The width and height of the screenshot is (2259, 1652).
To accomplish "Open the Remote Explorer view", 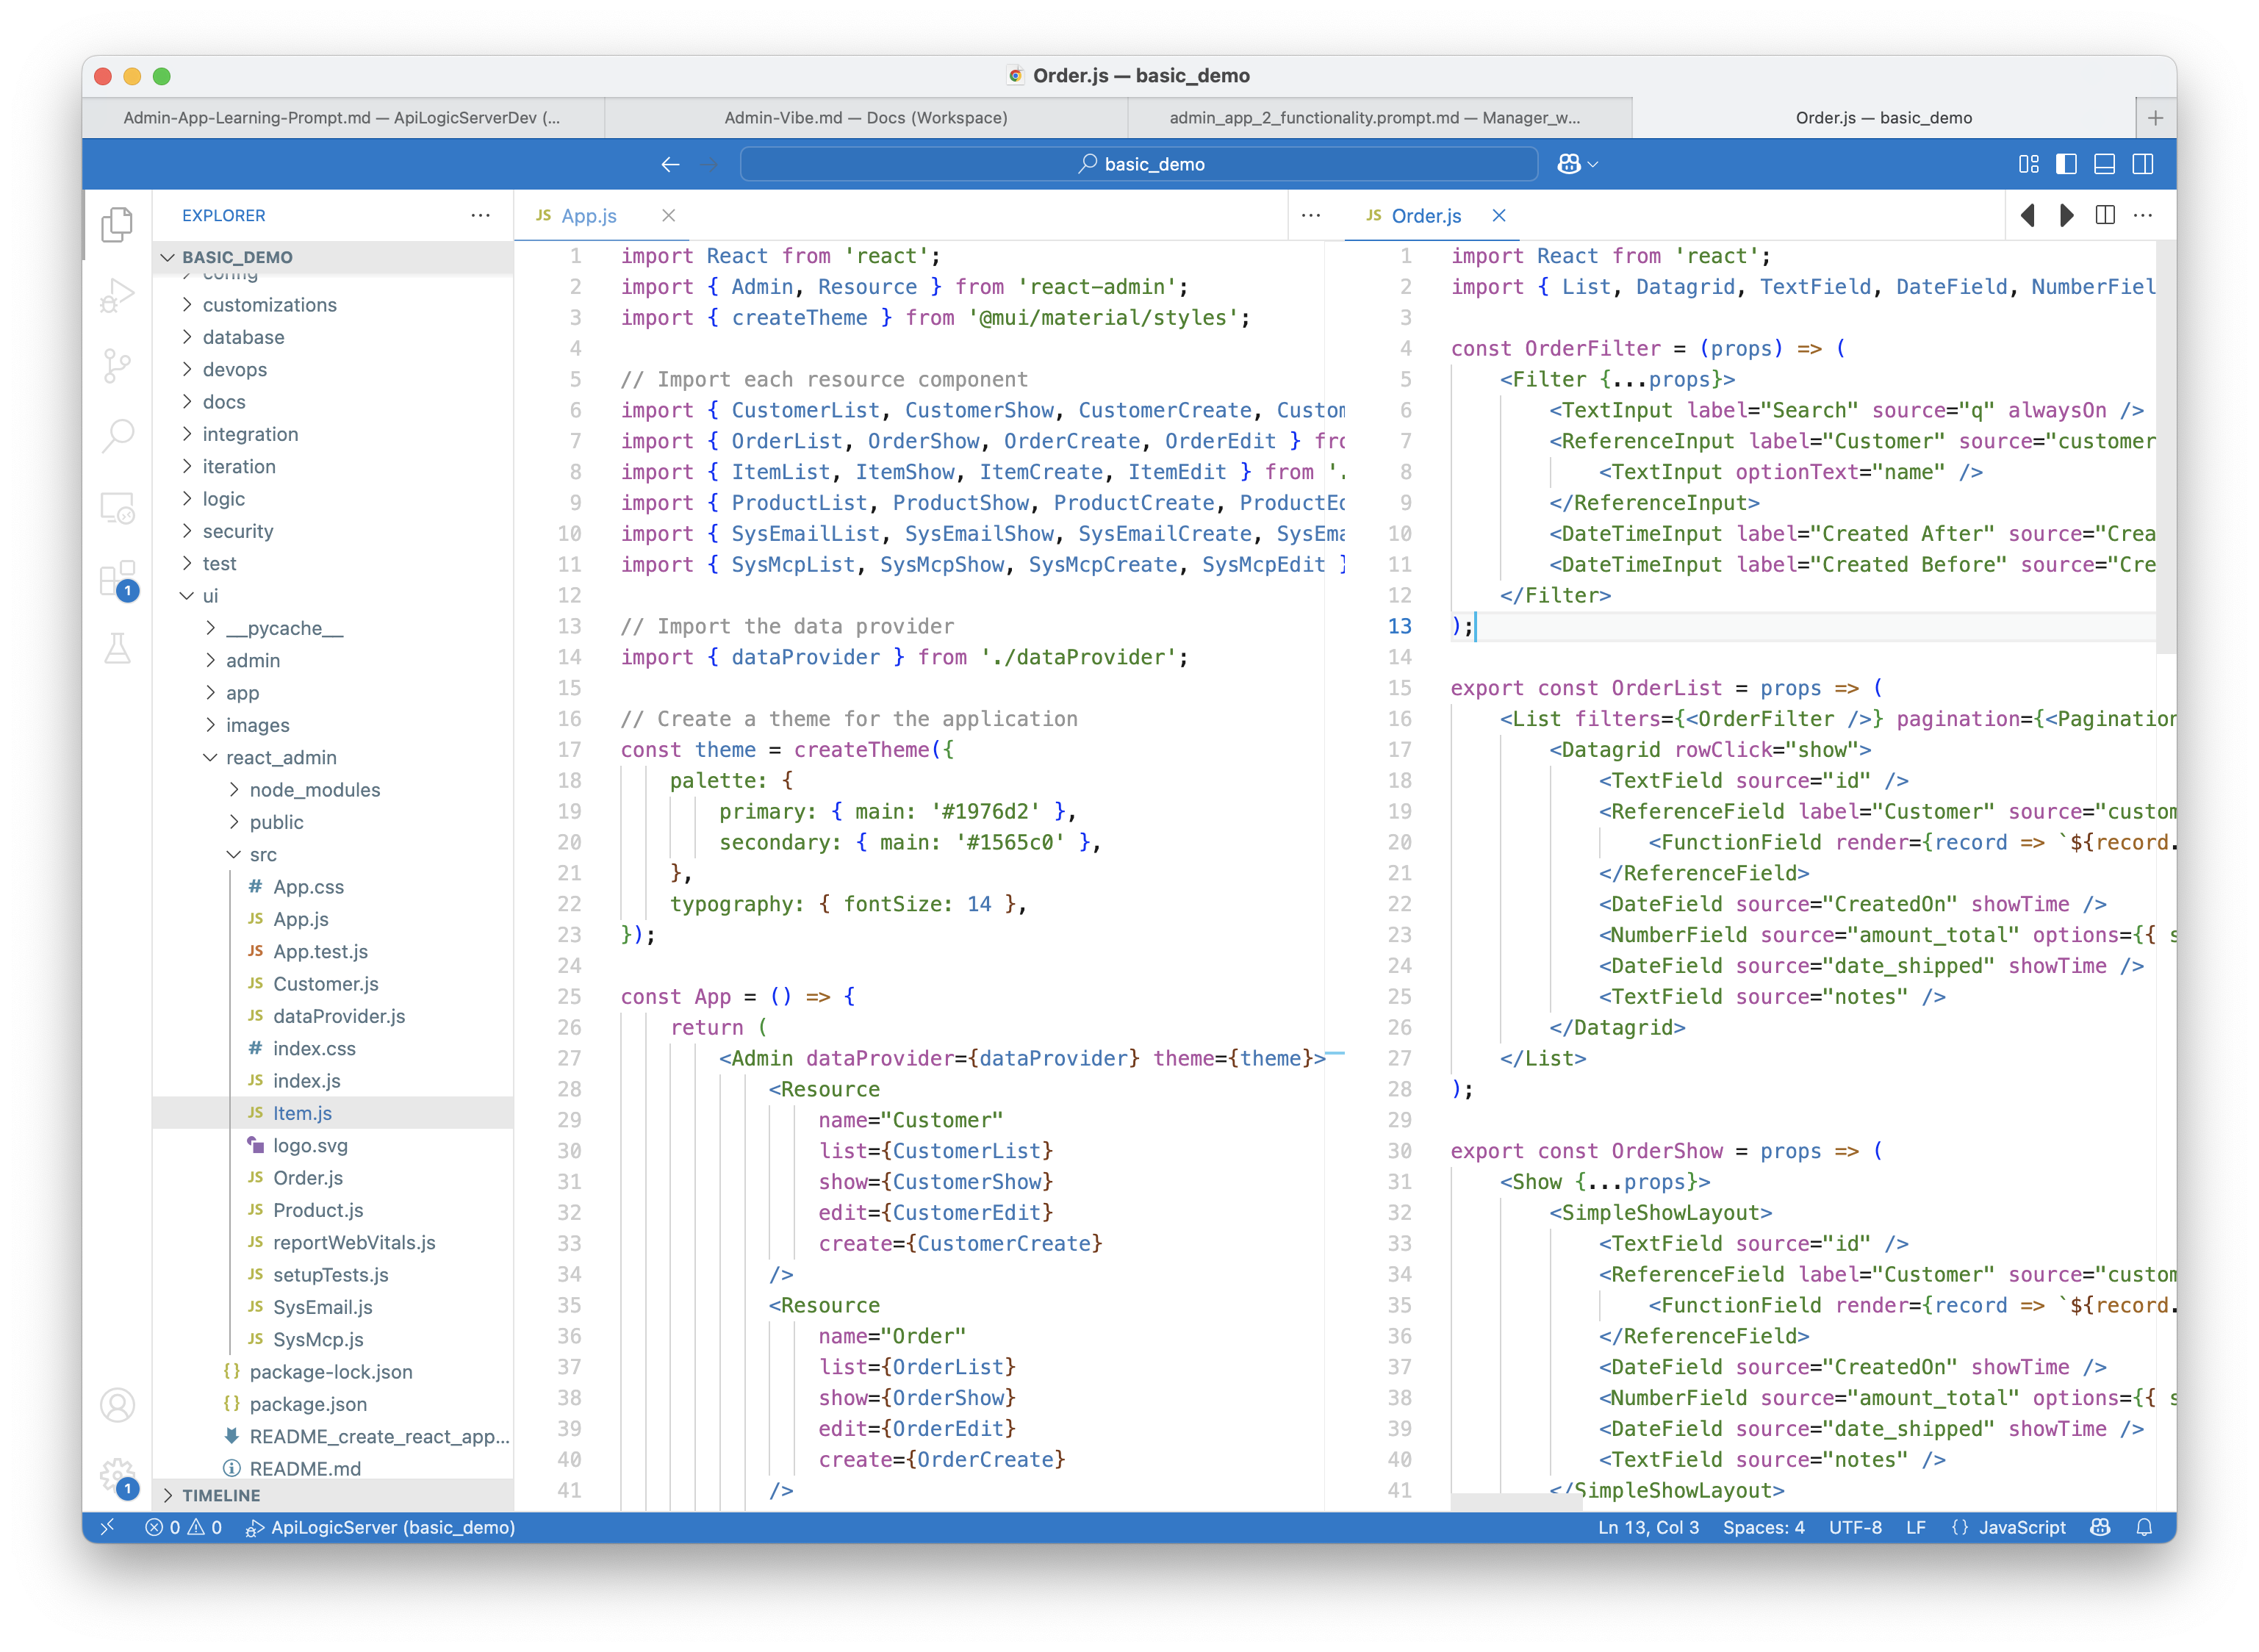I will [117, 508].
